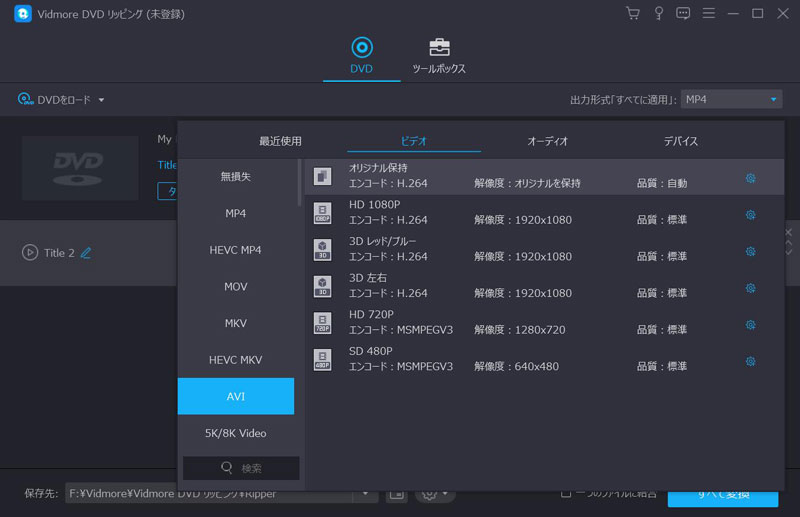Open the DVDをロード dropdown arrow

click(101, 100)
